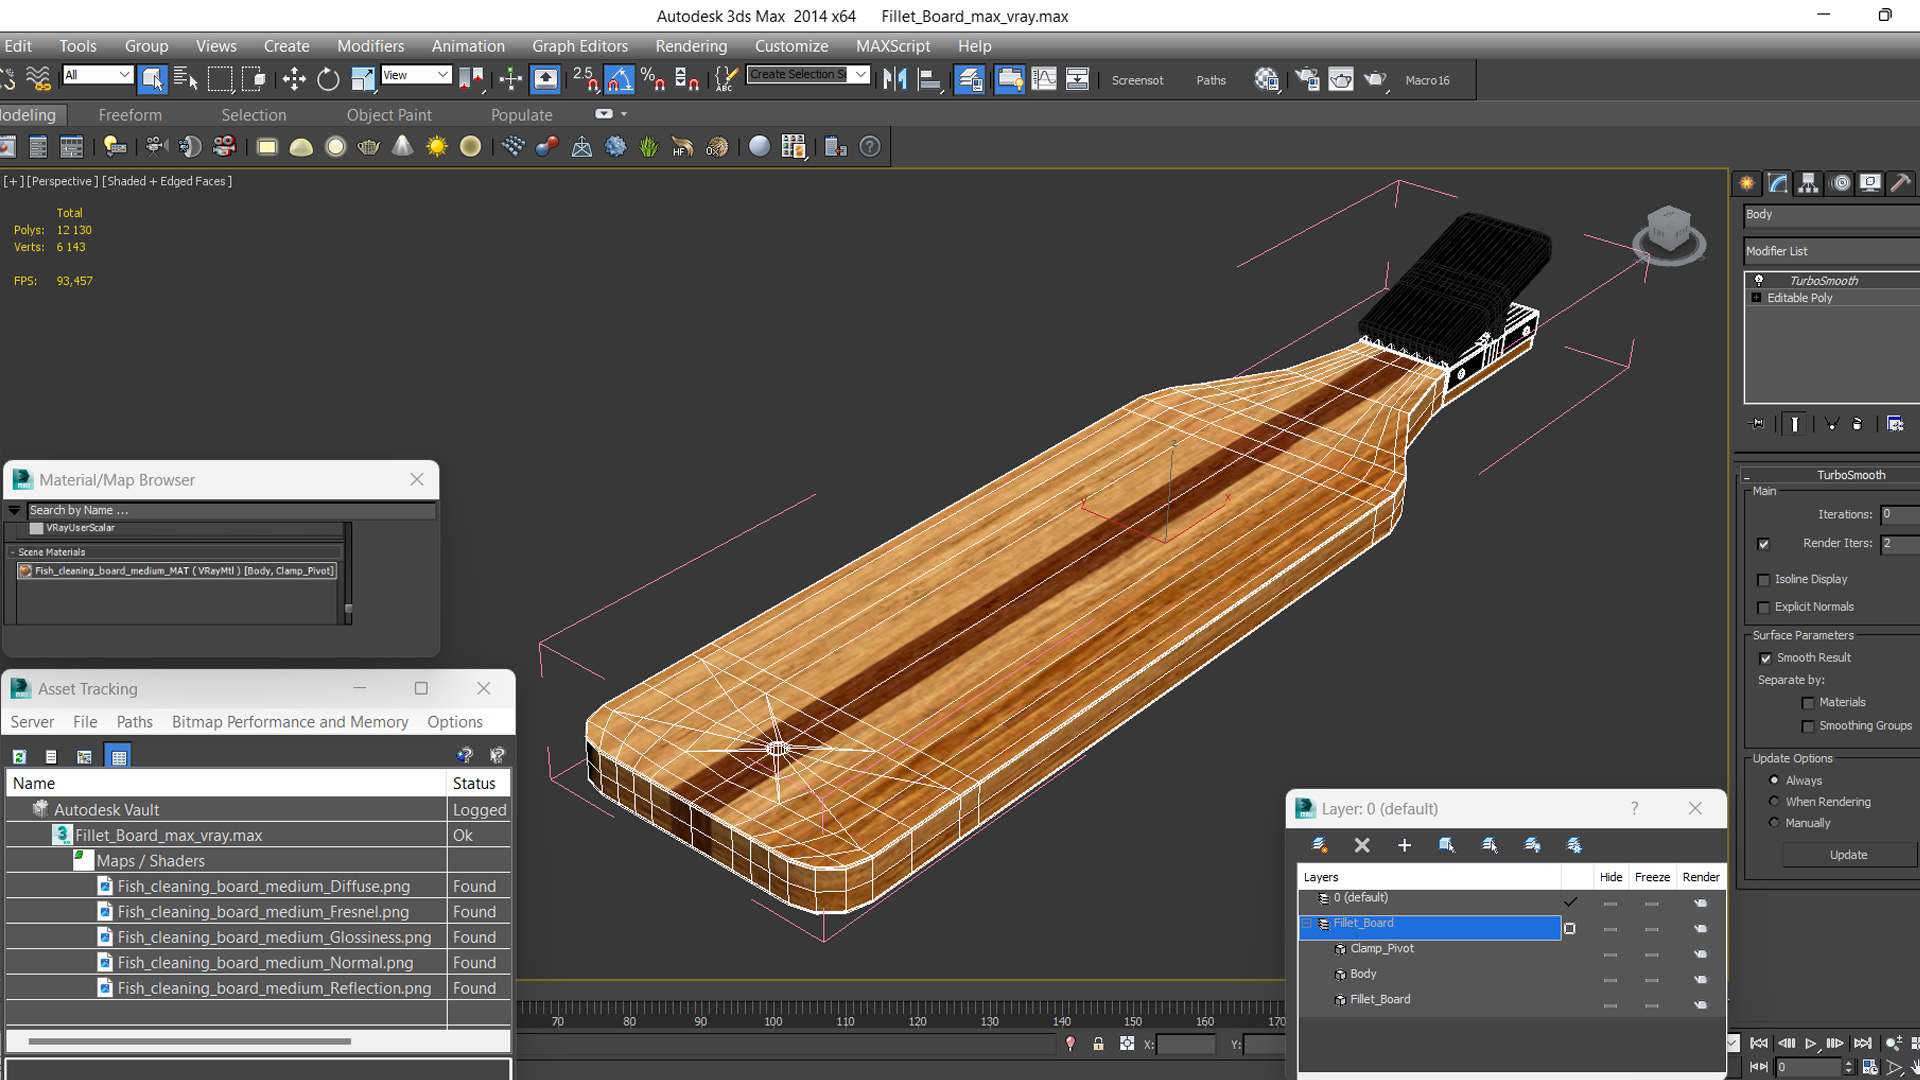This screenshot has width=1920, height=1080.
Task: Select the Manually update option
Action: (x=1774, y=822)
